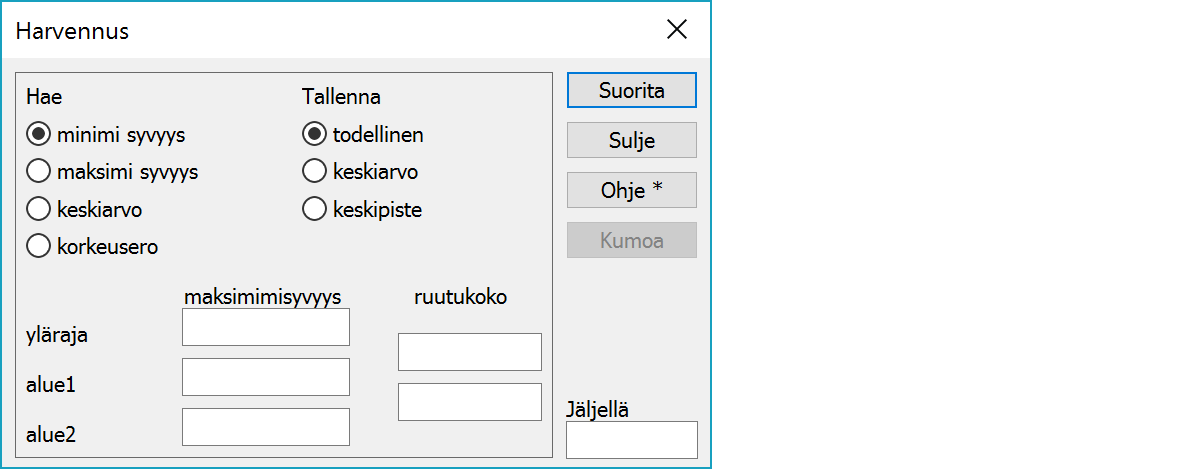Focus the upper ruutukoko input field

tap(469, 352)
